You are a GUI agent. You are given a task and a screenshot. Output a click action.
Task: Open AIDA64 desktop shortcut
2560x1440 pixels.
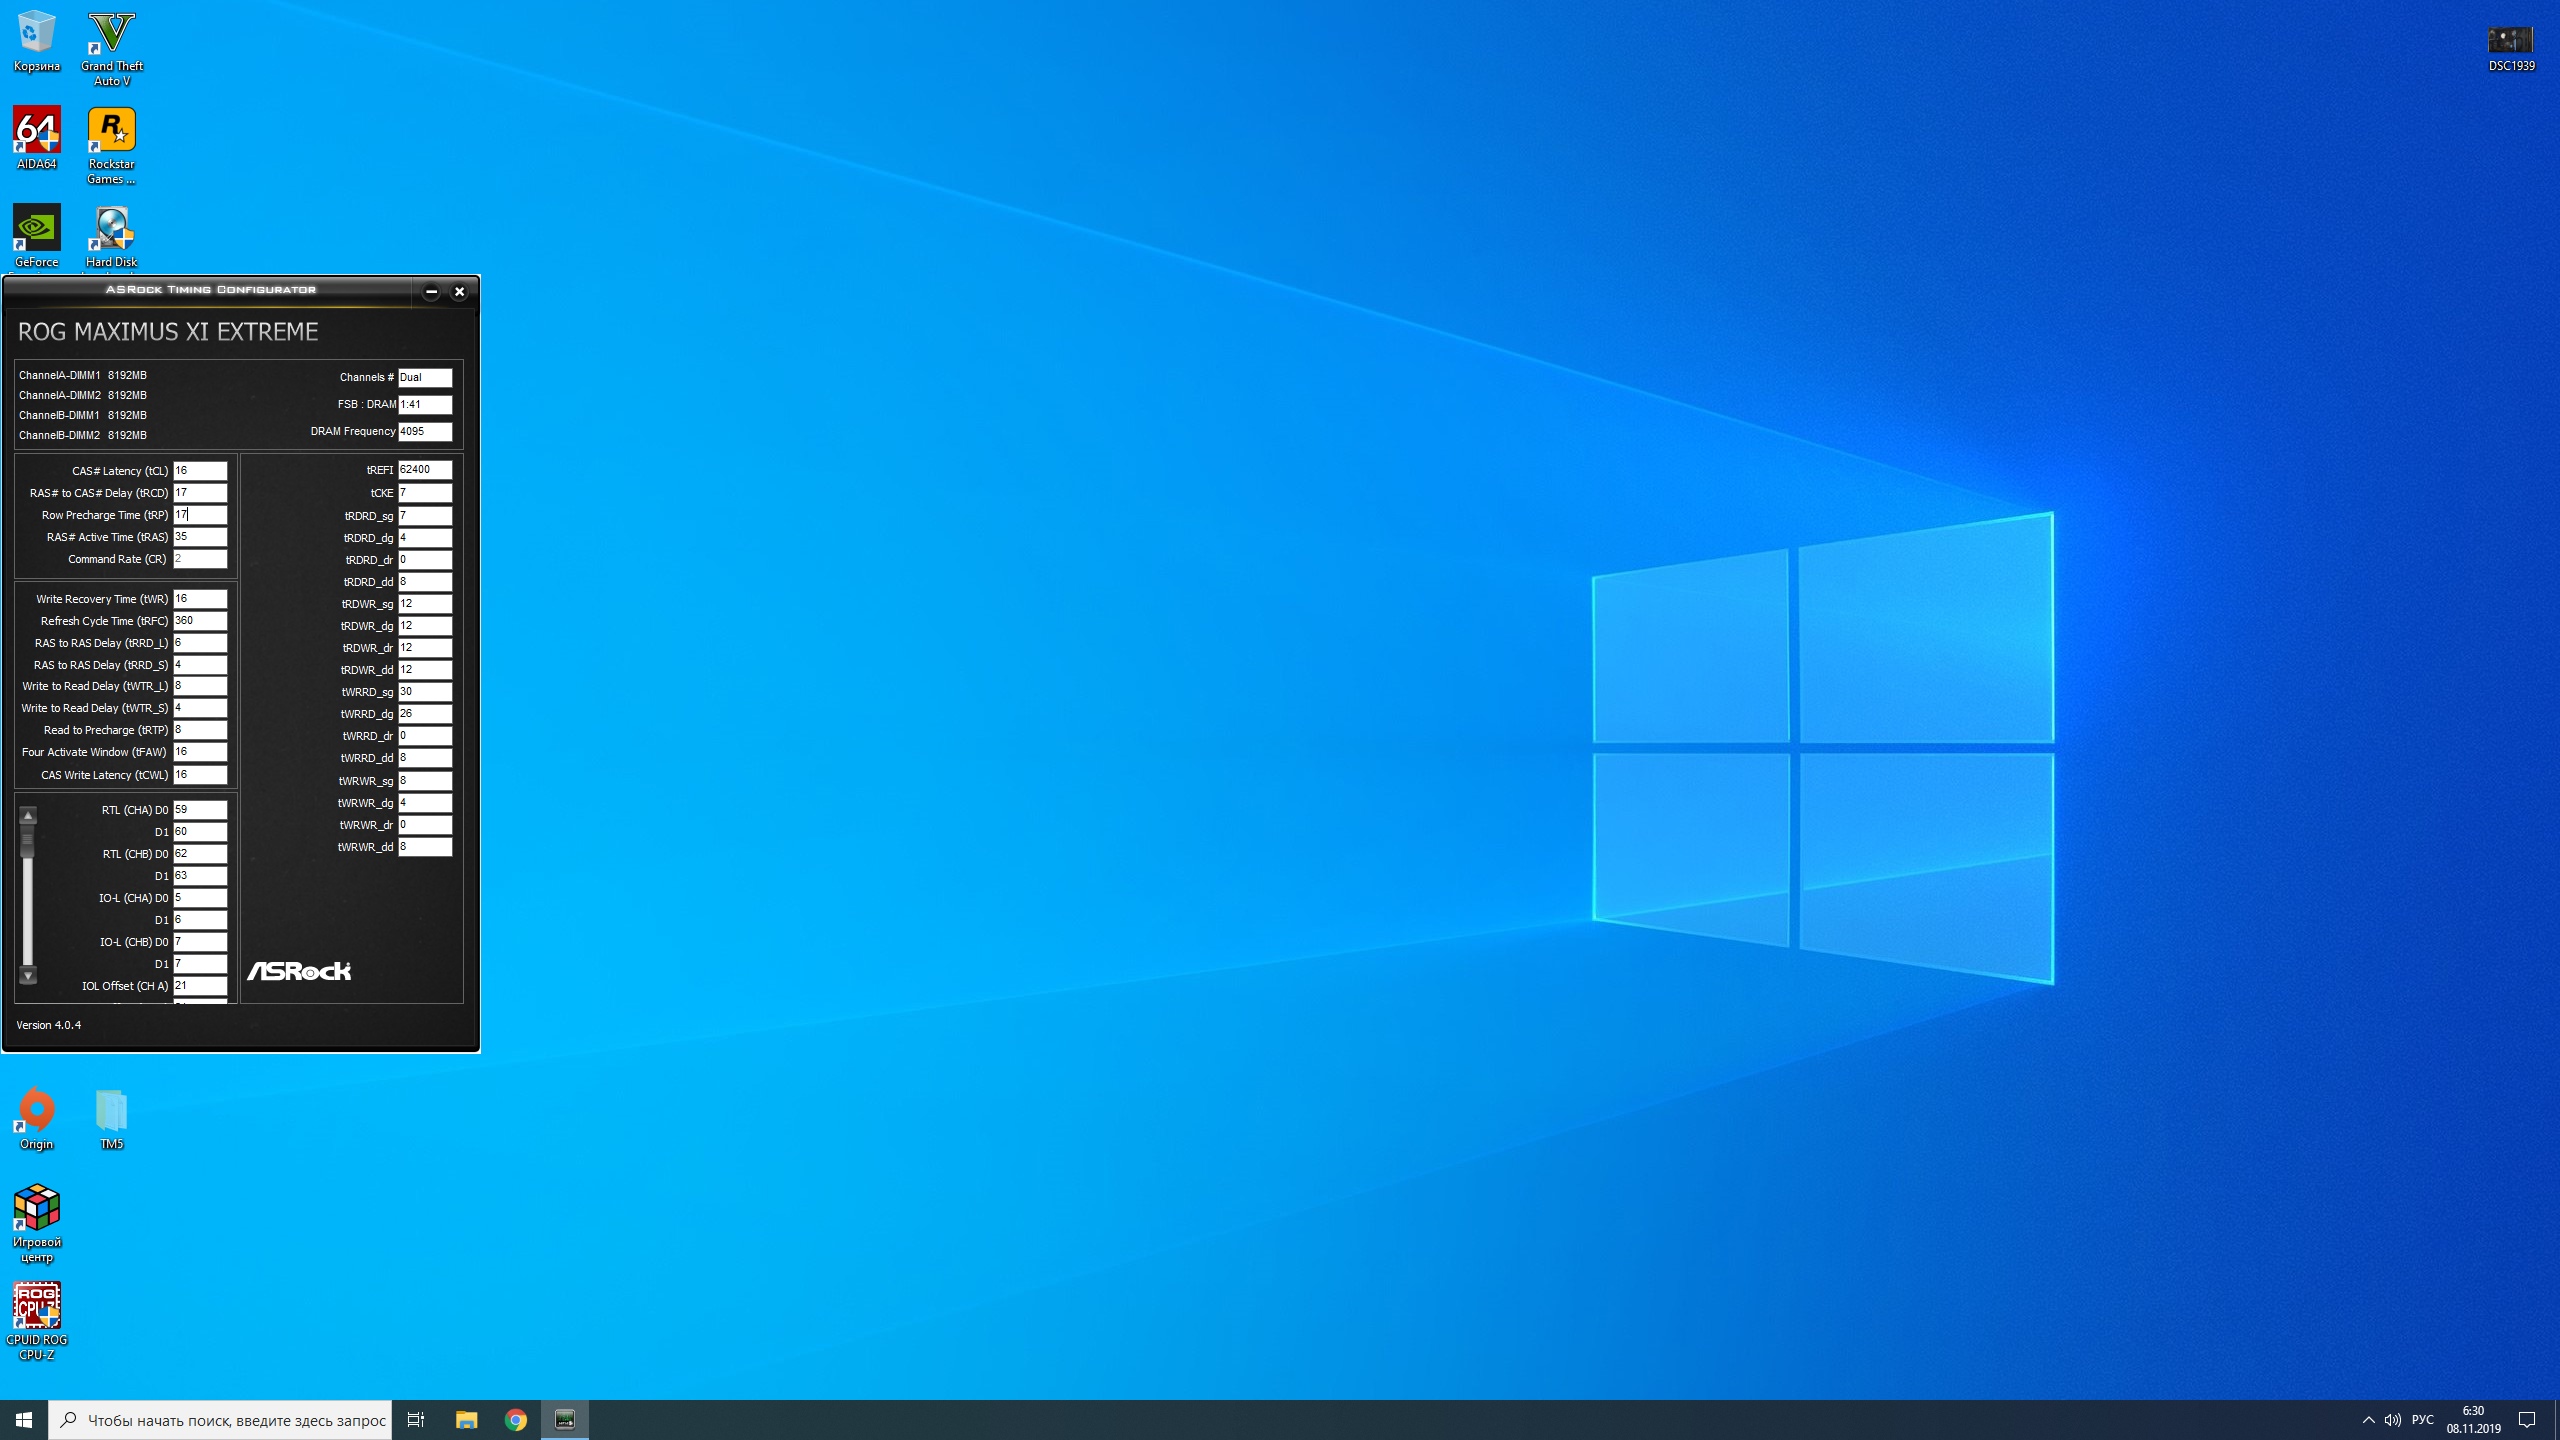pos(37,132)
